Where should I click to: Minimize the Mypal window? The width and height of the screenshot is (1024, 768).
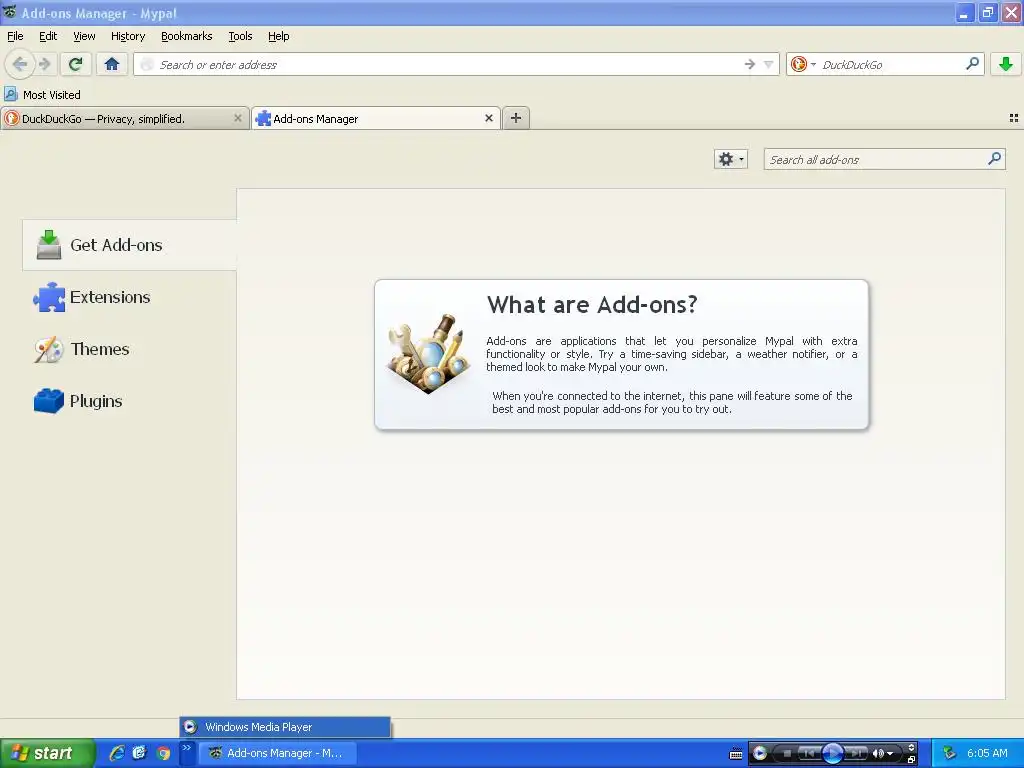point(964,12)
